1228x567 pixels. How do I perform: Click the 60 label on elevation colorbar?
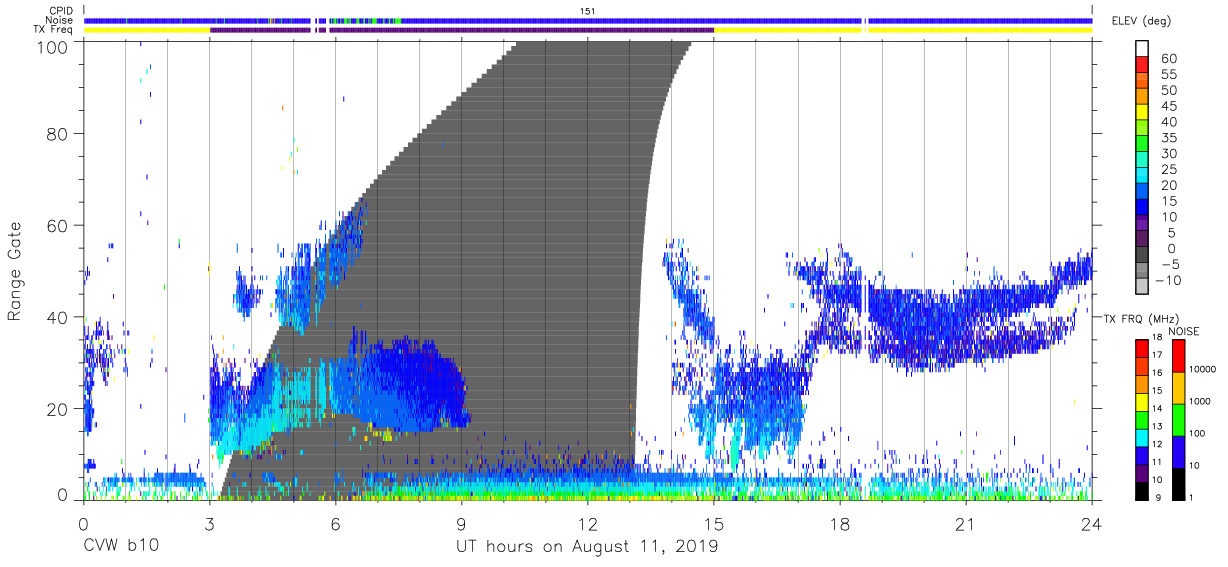point(1168,58)
